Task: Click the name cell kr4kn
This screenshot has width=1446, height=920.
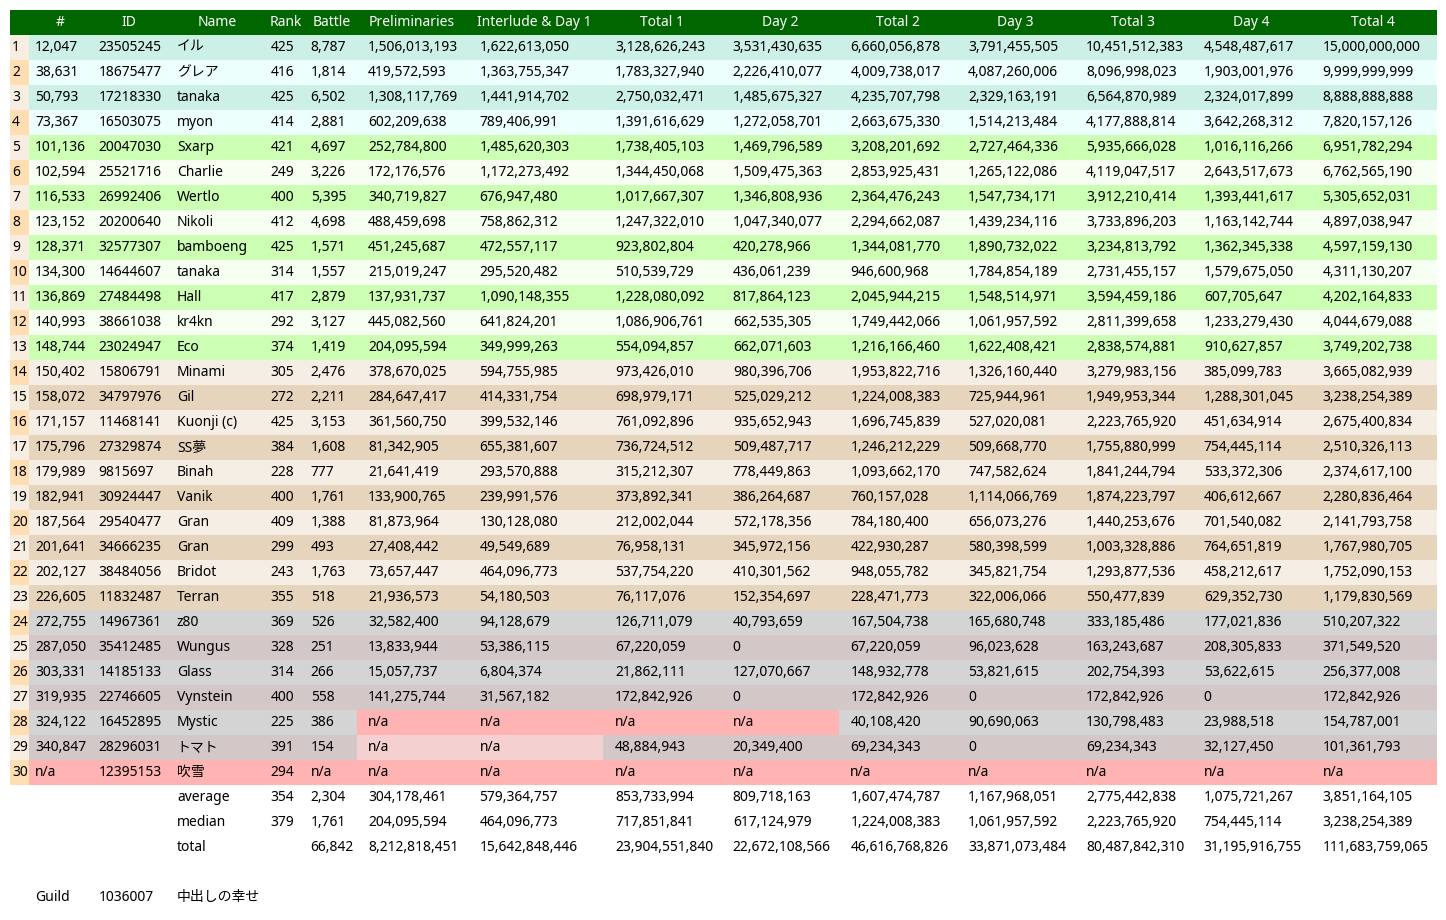Action: click(x=195, y=321)
